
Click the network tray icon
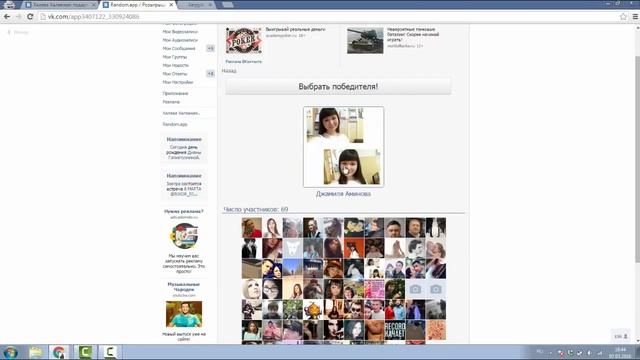[599, 353]
